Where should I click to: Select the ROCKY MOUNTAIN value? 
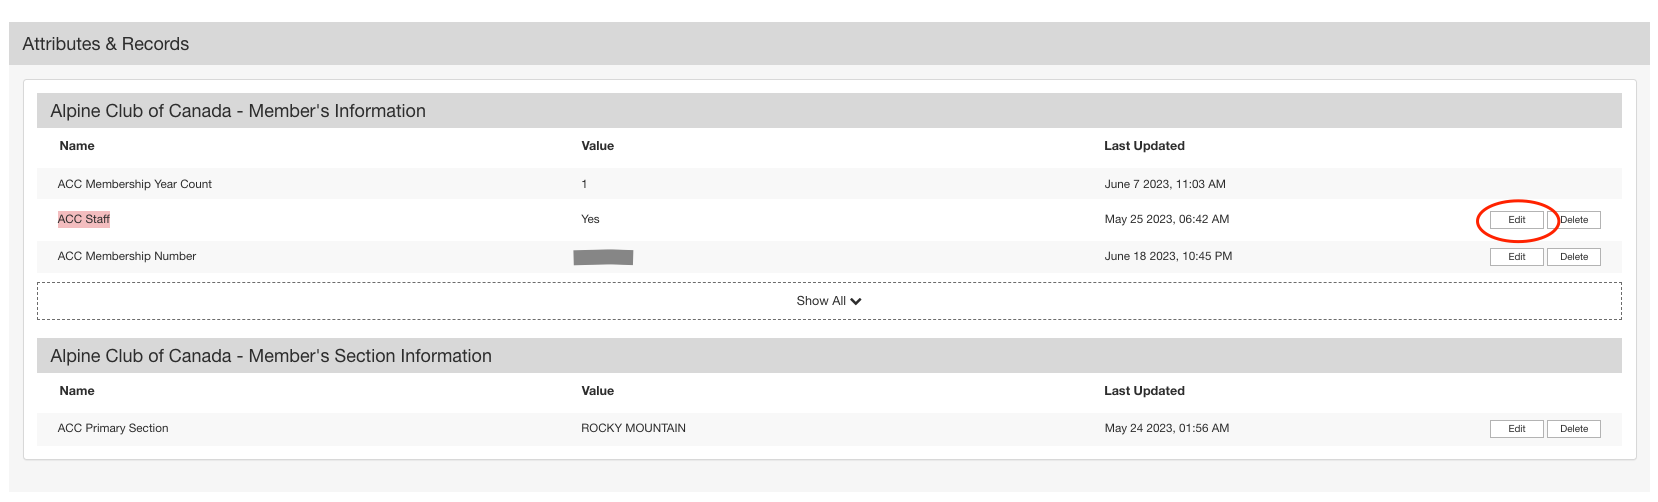pos(633,428)
